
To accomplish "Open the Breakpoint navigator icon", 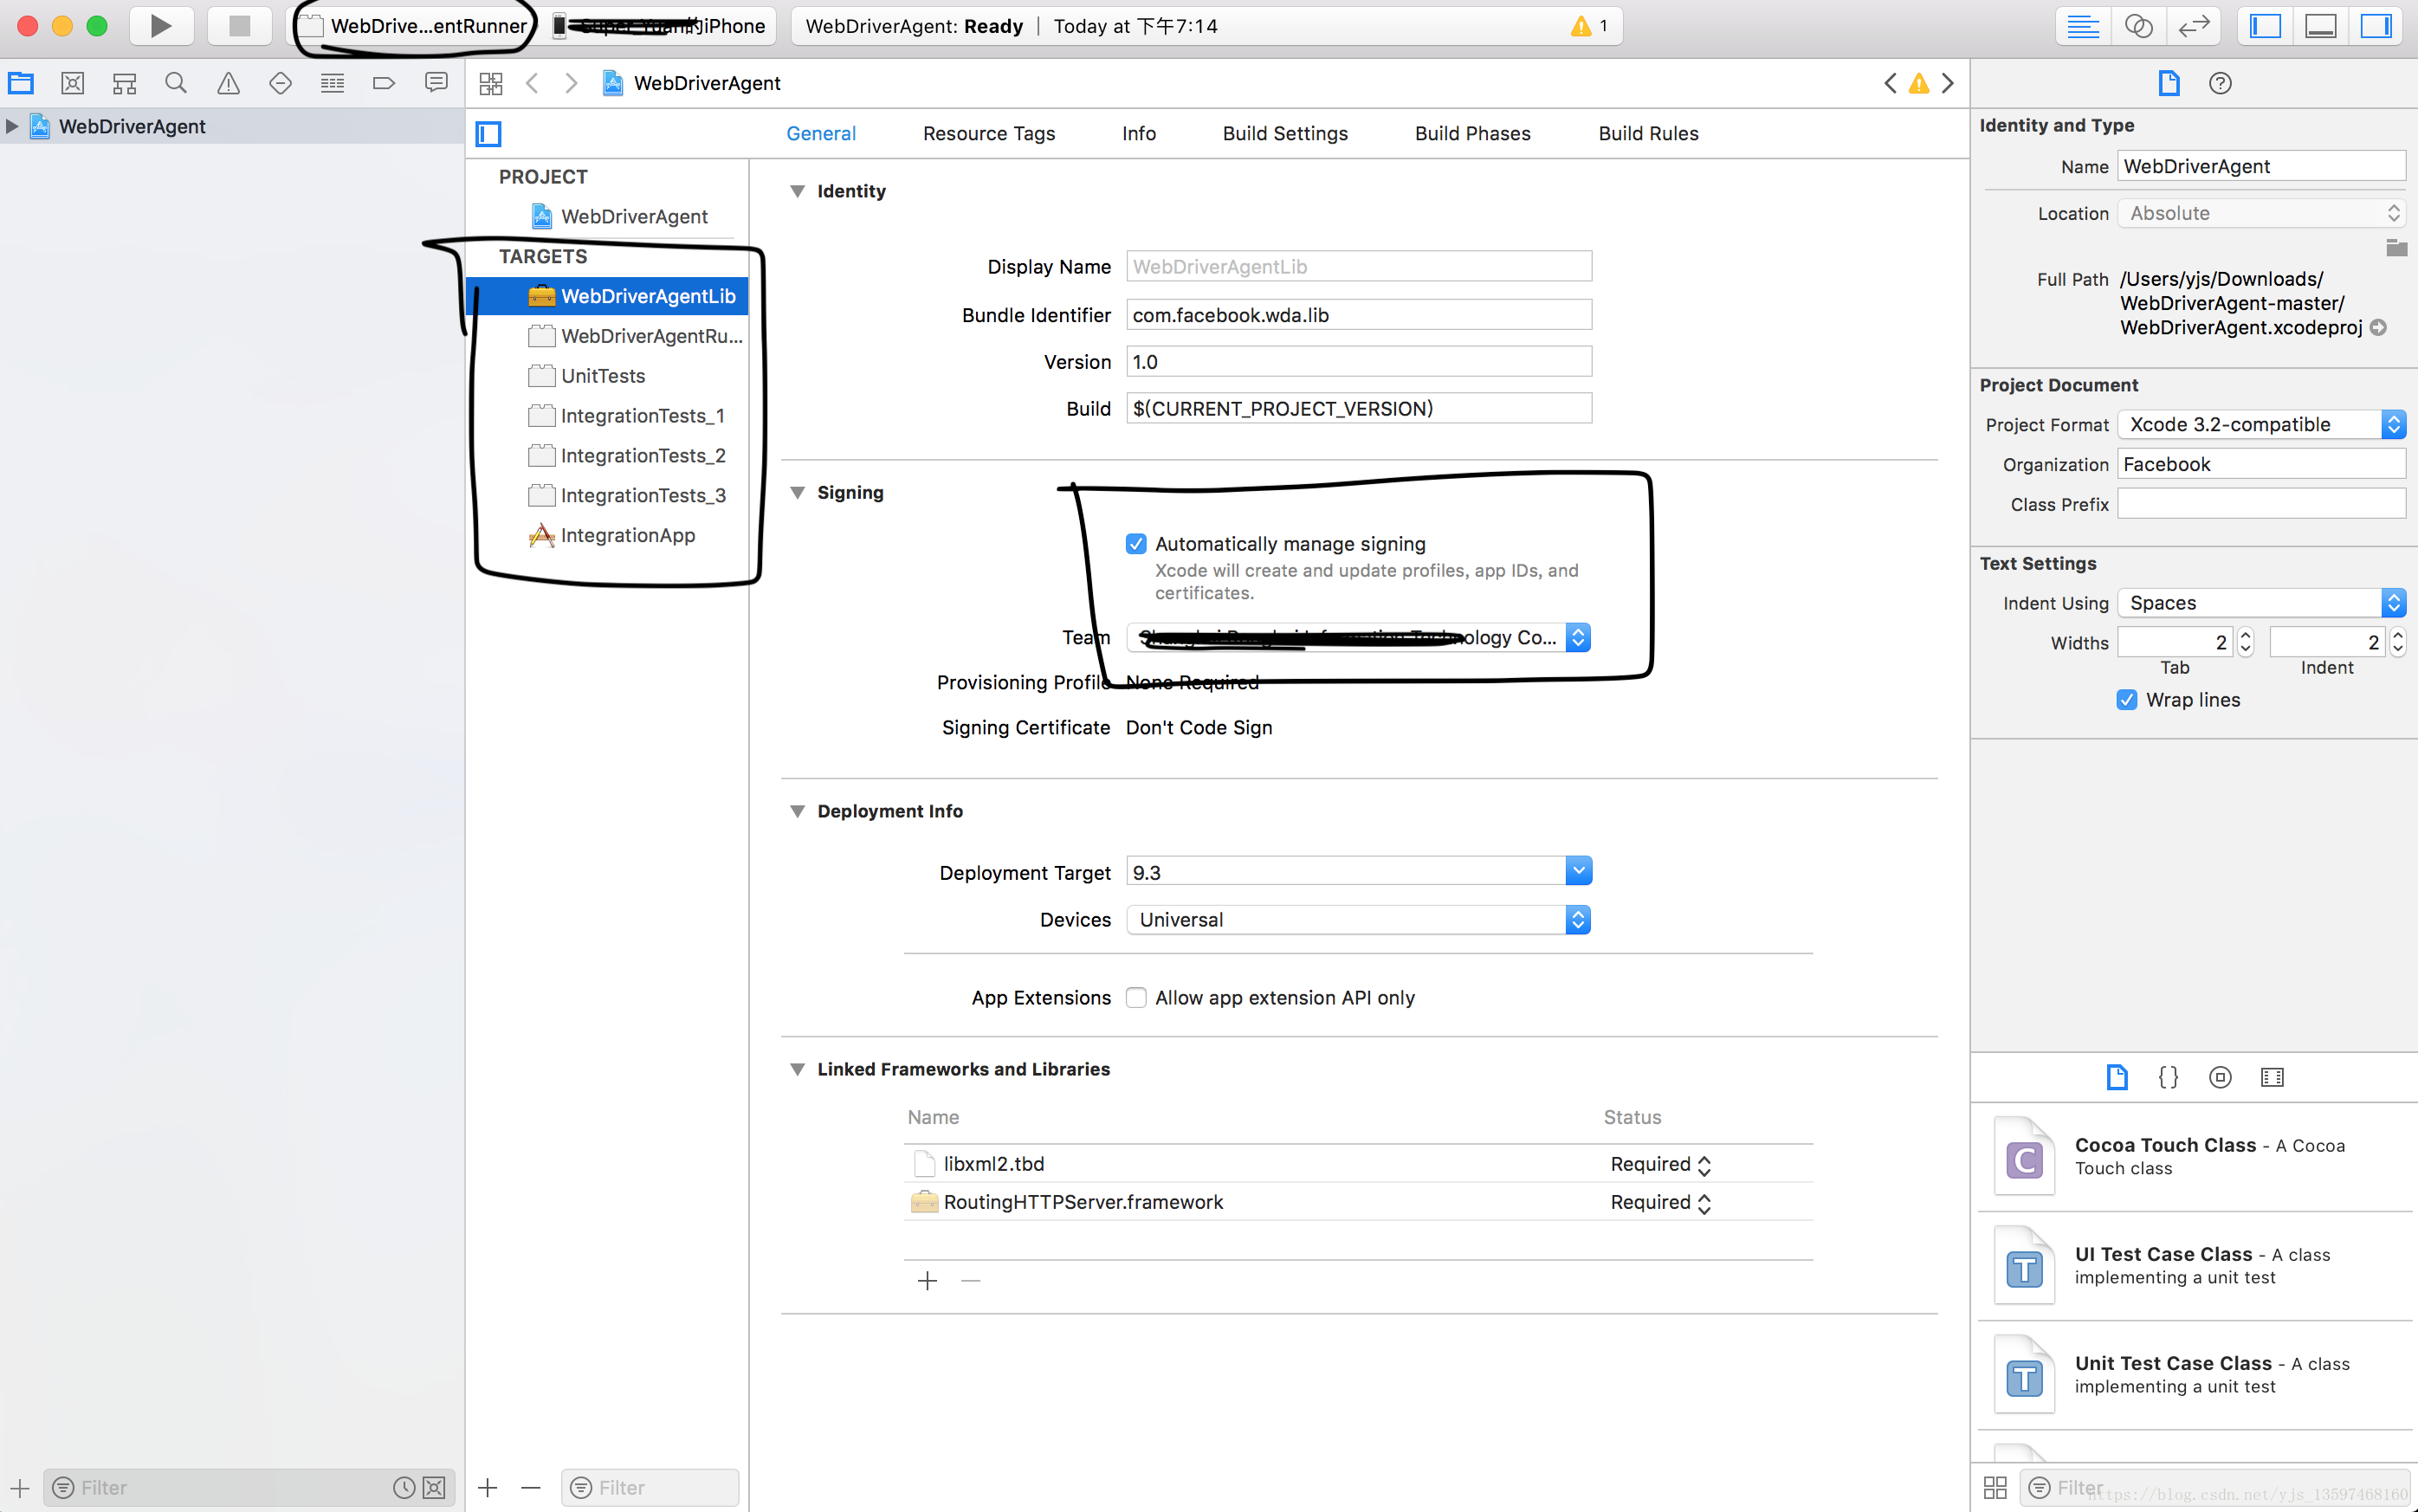I will click(x=384, y=83).
